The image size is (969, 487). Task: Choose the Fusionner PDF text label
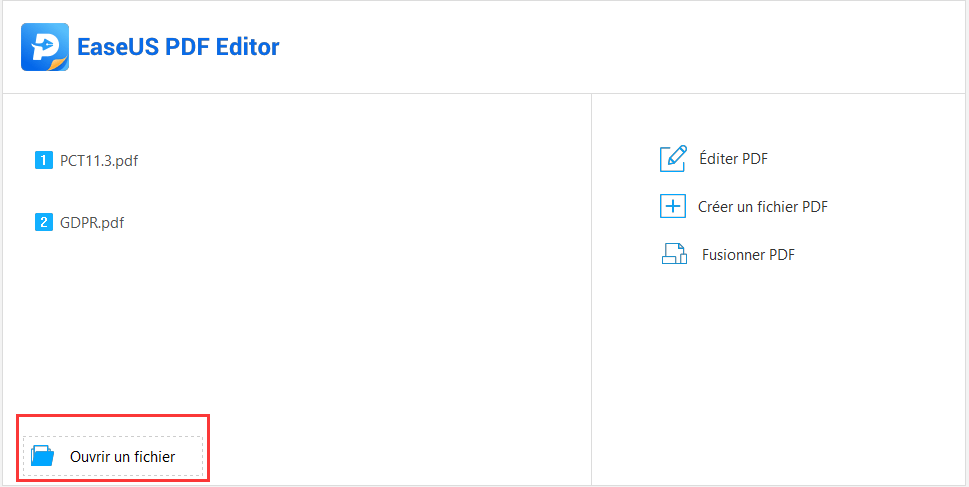pyautogui.click(x=748, y=255)
